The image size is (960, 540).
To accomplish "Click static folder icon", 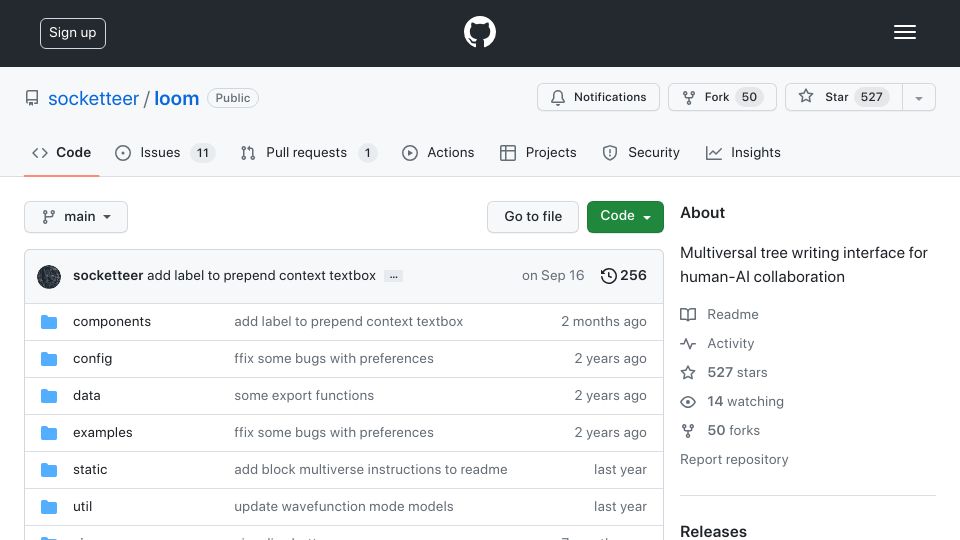I will tap(49, 470).
